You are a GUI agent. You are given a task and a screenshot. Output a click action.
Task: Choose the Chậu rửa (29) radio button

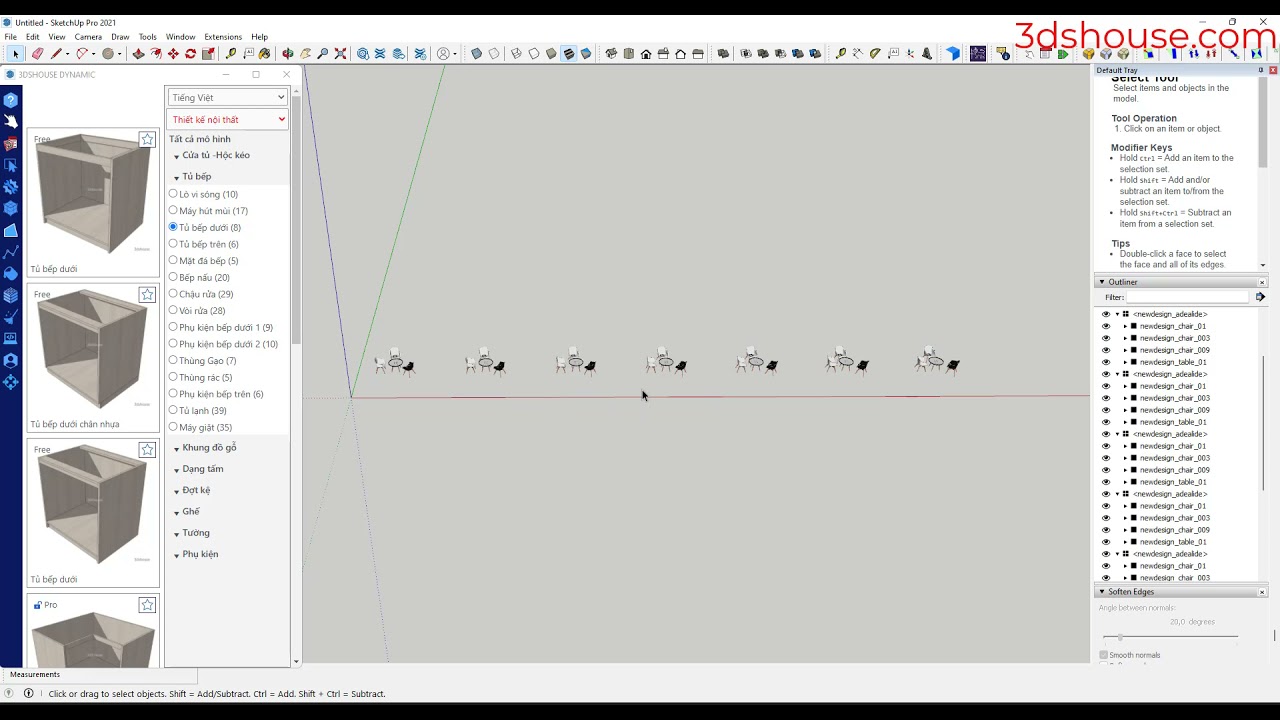click(173, 293)
